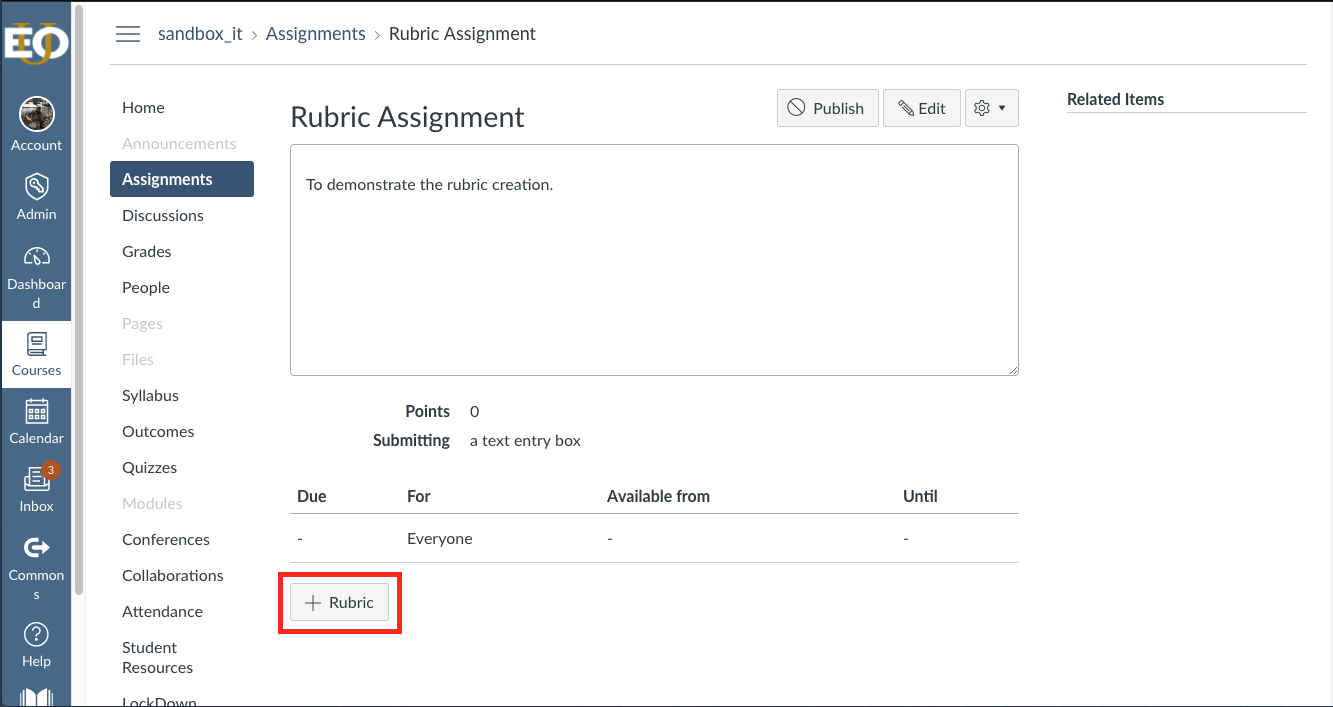Click inside the assignment description box

point(653,259)
